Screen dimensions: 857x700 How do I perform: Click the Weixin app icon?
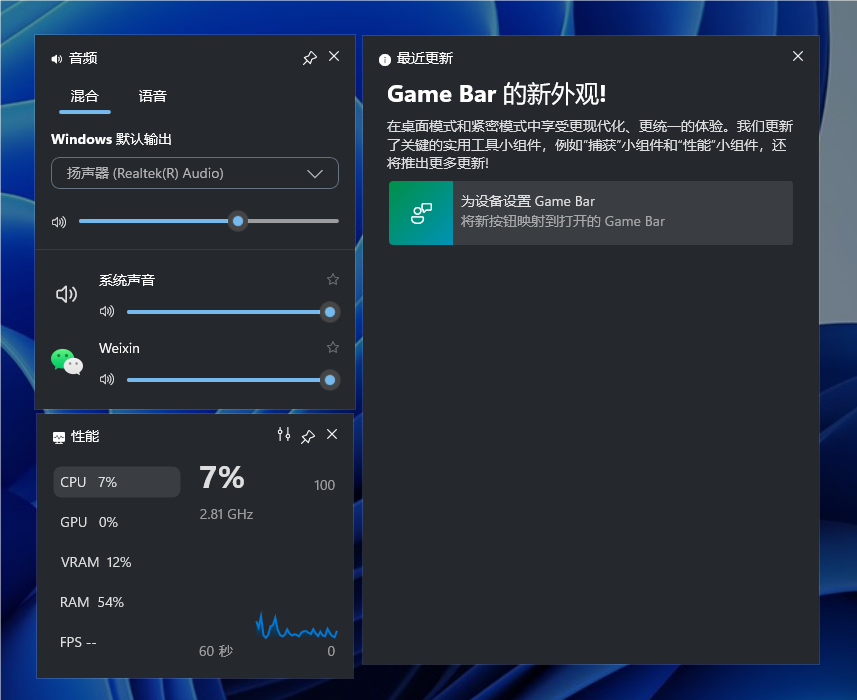coord(67,363)
